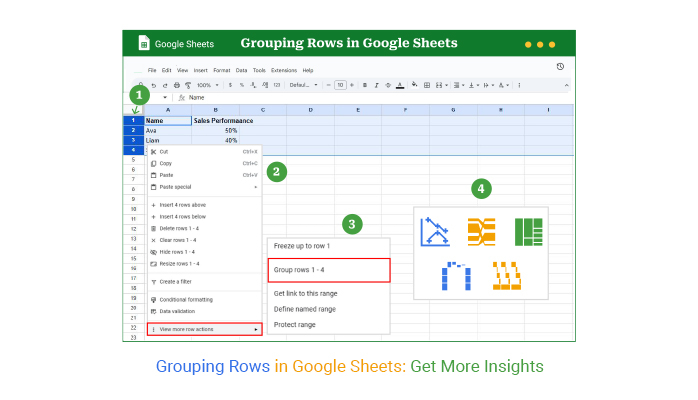Open horizontal align dropdown
The image size is (698, 400).
click(459, 85)
